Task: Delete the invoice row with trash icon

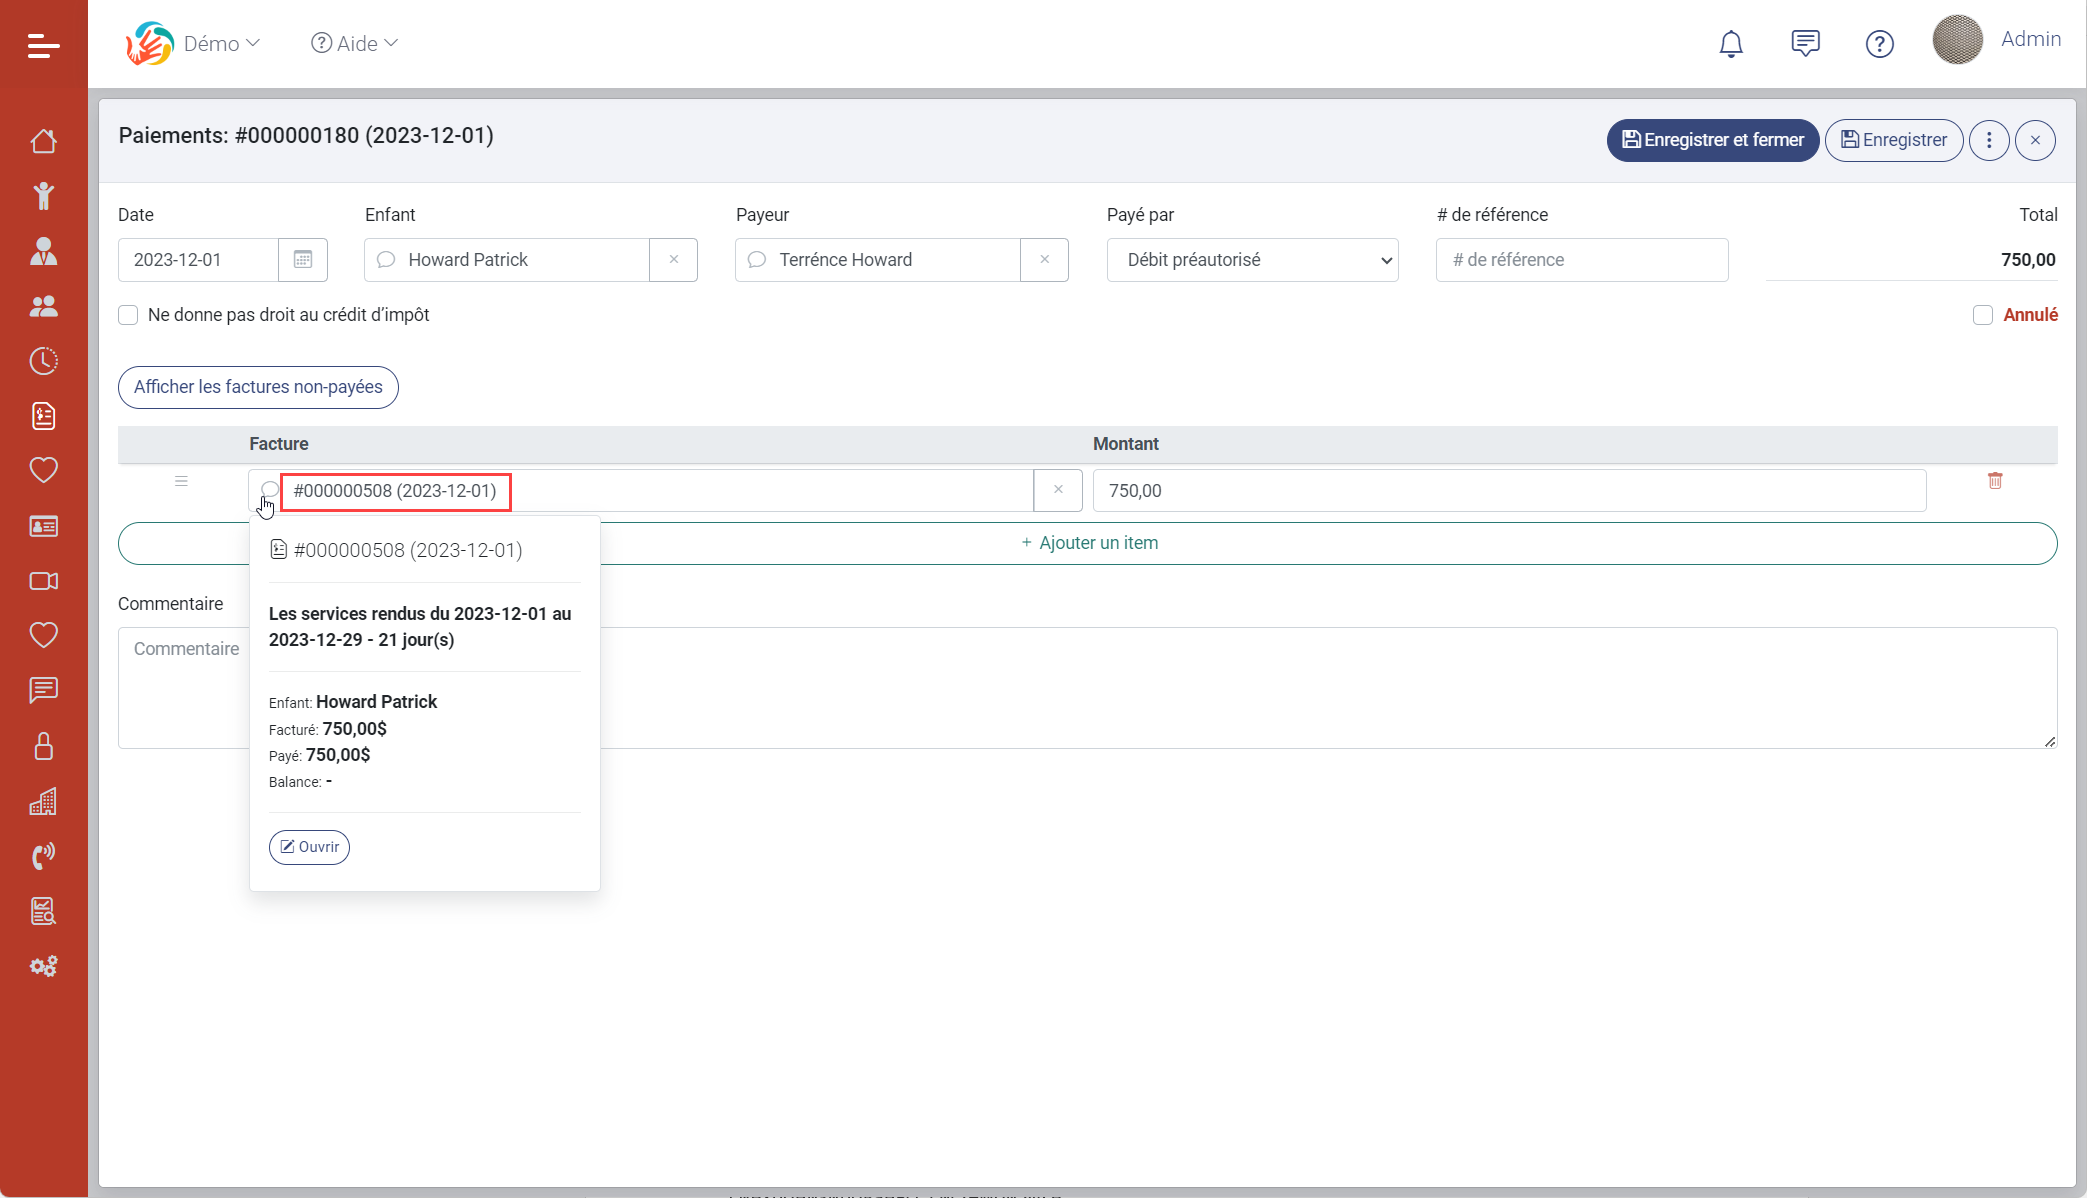Action: click(1994, 481)
